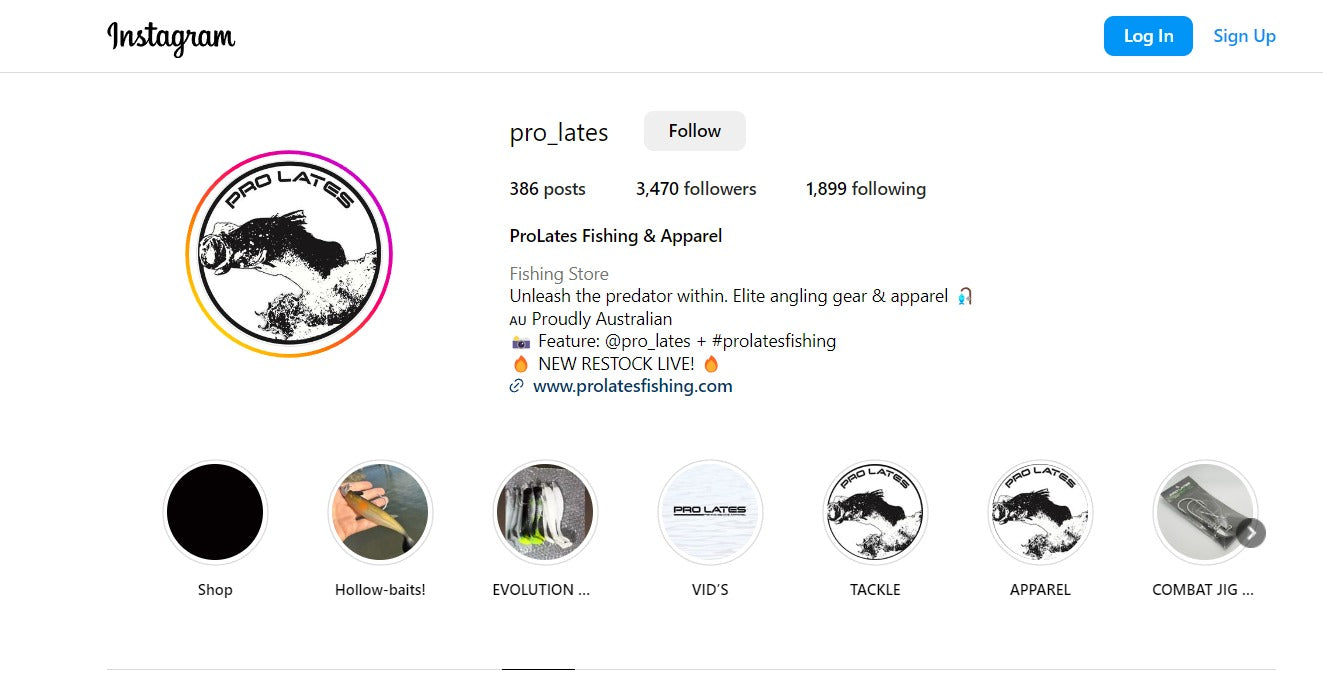Click the Sign Up link
The image size is (1323, 682).
pyautogui.click(x=1244, y=36)
